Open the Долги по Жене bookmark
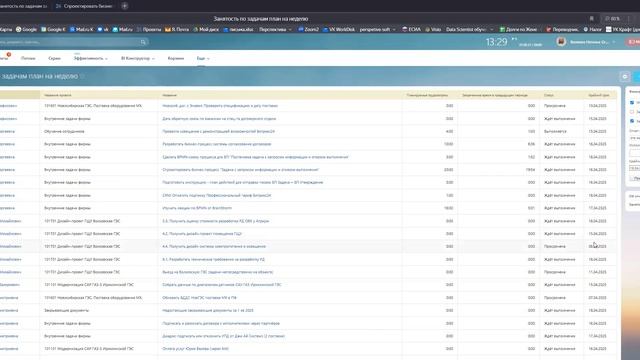 [x=518, y=29]
